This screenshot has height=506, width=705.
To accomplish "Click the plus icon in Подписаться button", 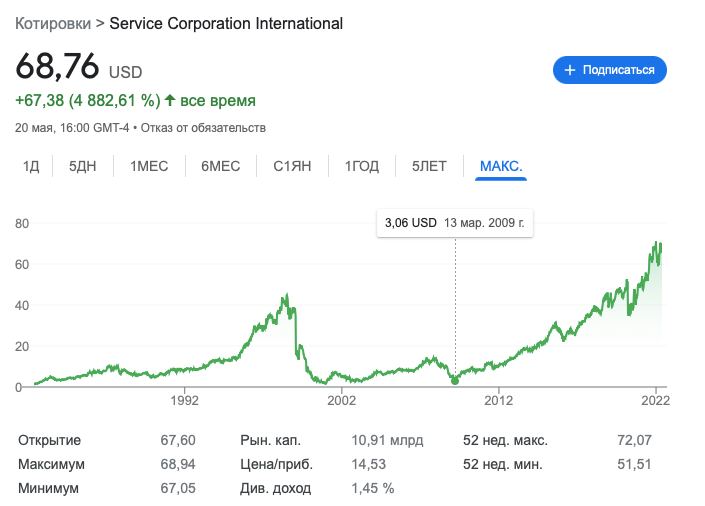I will point(571,70).
